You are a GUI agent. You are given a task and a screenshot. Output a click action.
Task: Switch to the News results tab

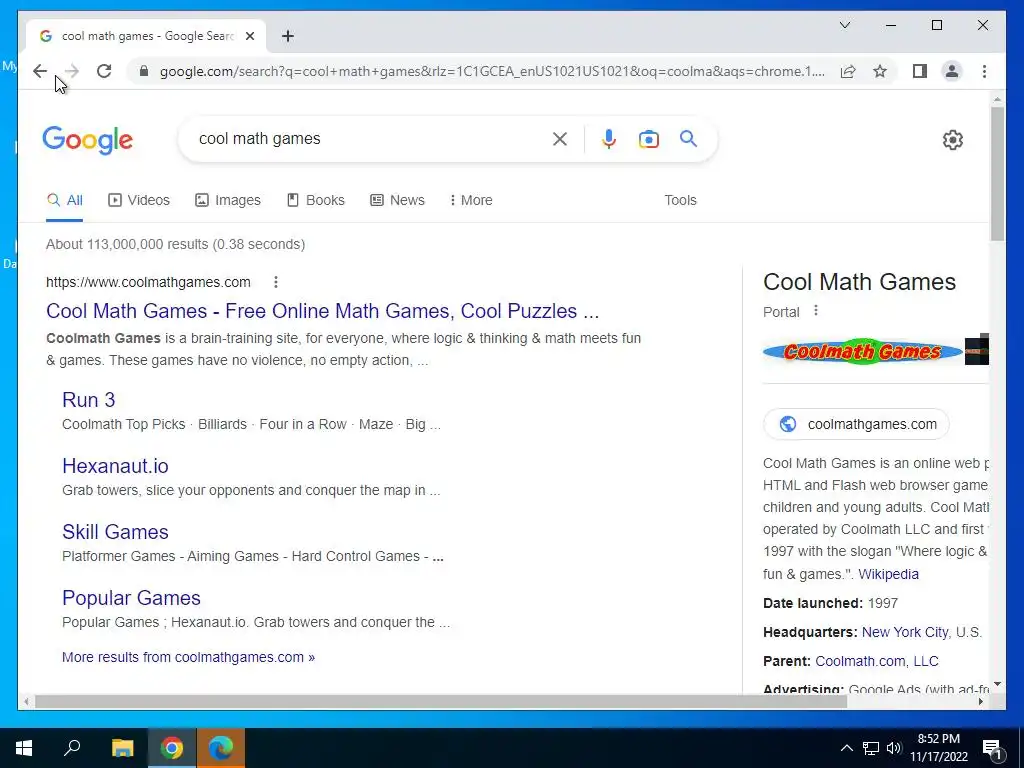(398, 200)
